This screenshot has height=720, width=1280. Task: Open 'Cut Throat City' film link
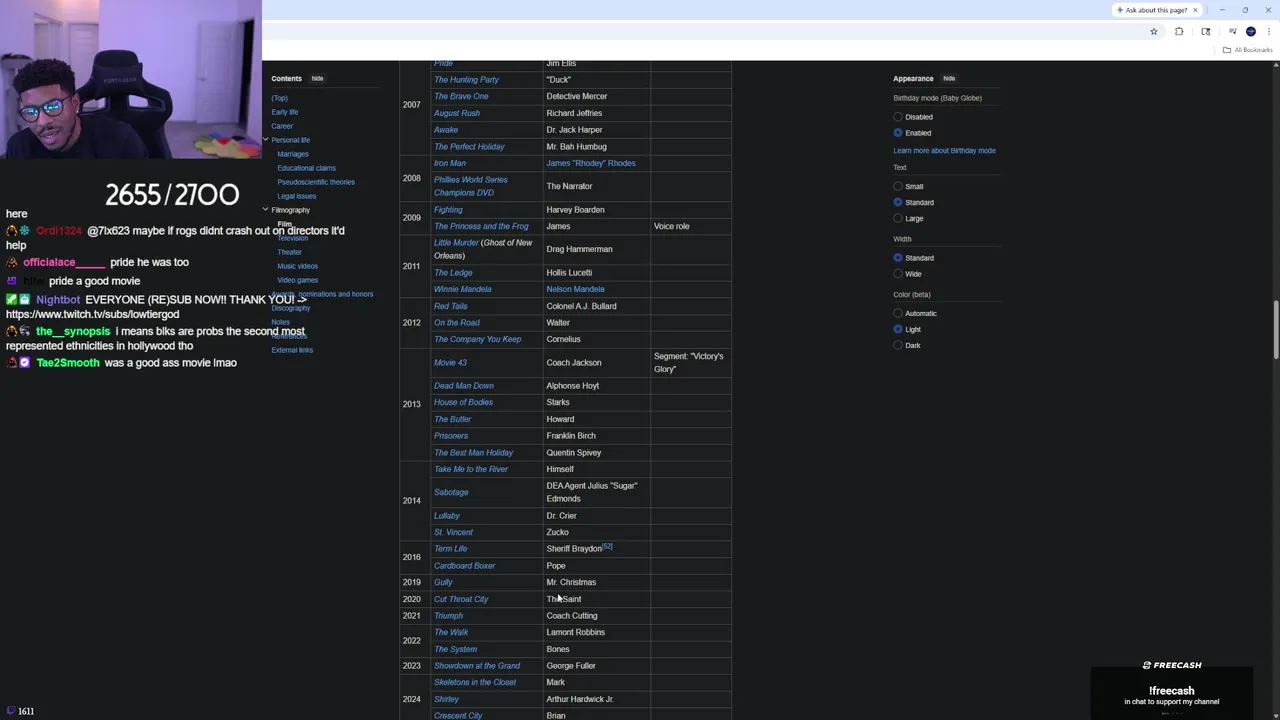pyautogui.click(x=461, y=599)
